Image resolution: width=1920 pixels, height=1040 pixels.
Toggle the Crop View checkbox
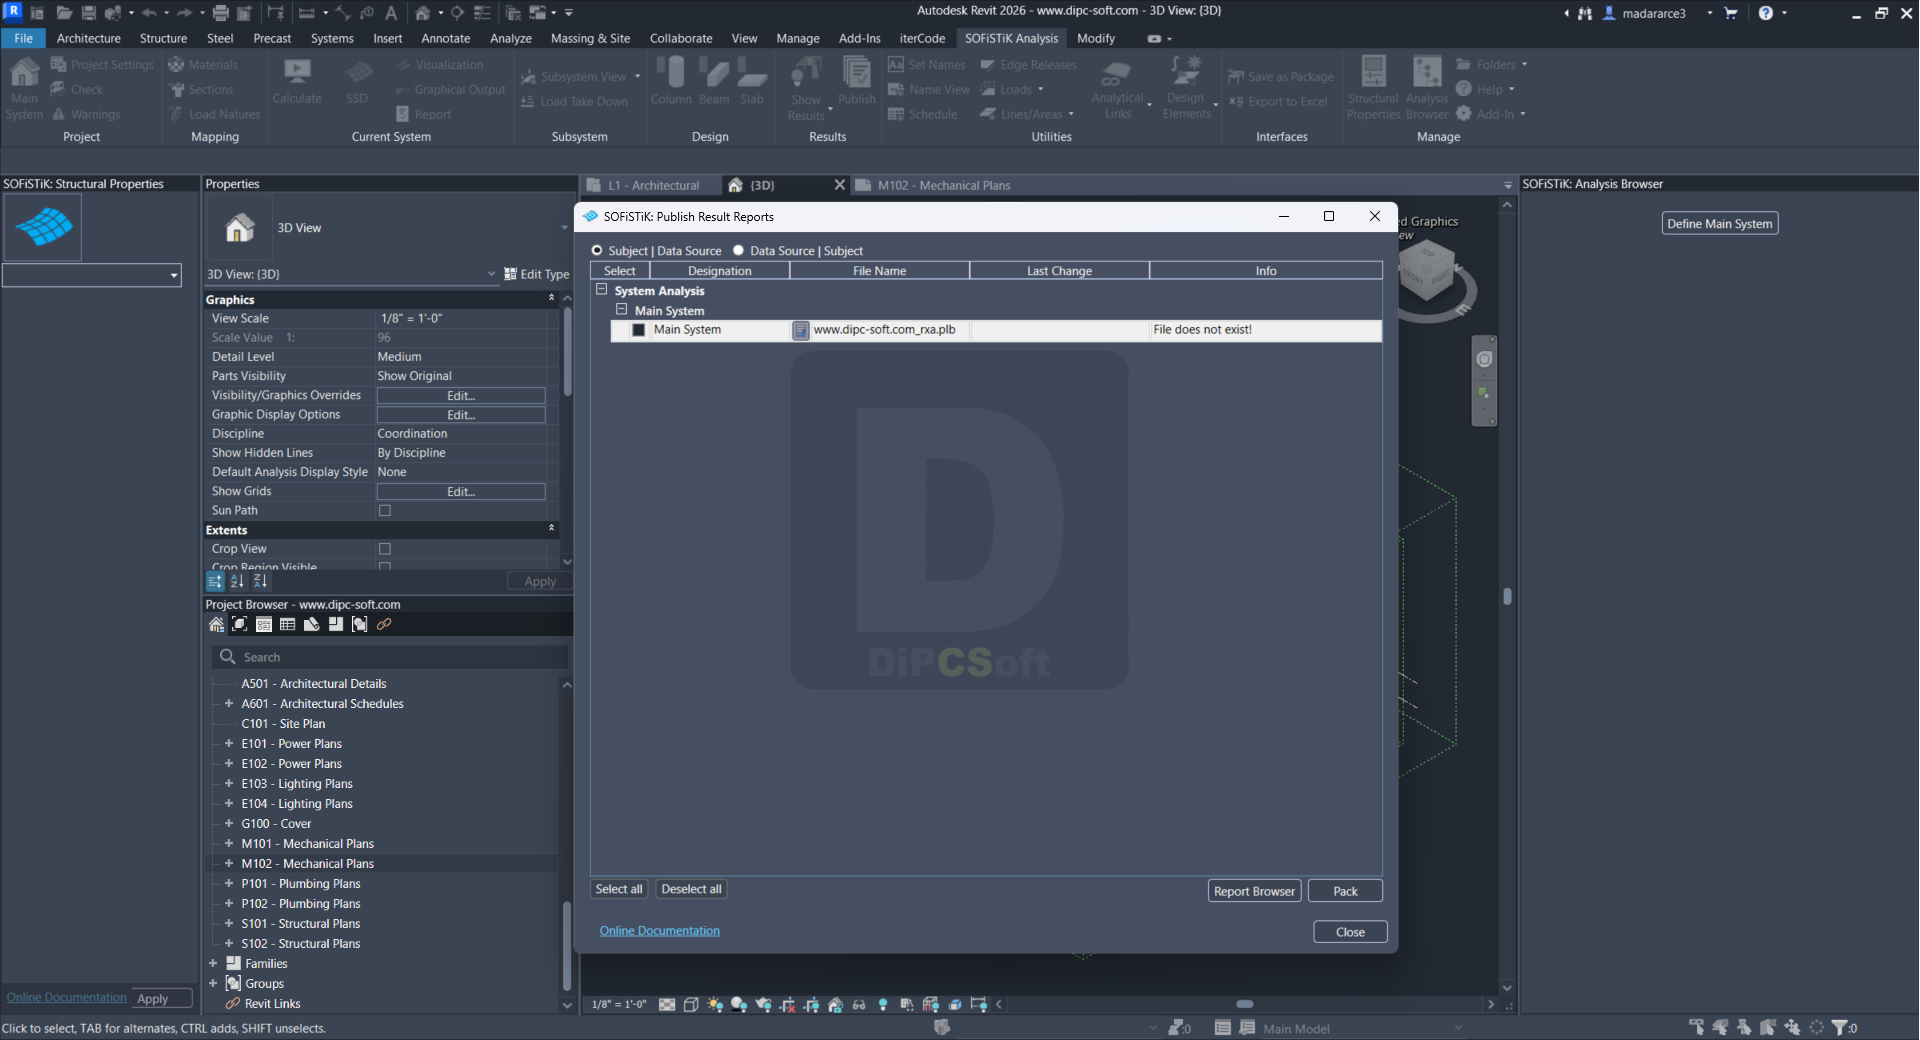(x=385, y=549)
